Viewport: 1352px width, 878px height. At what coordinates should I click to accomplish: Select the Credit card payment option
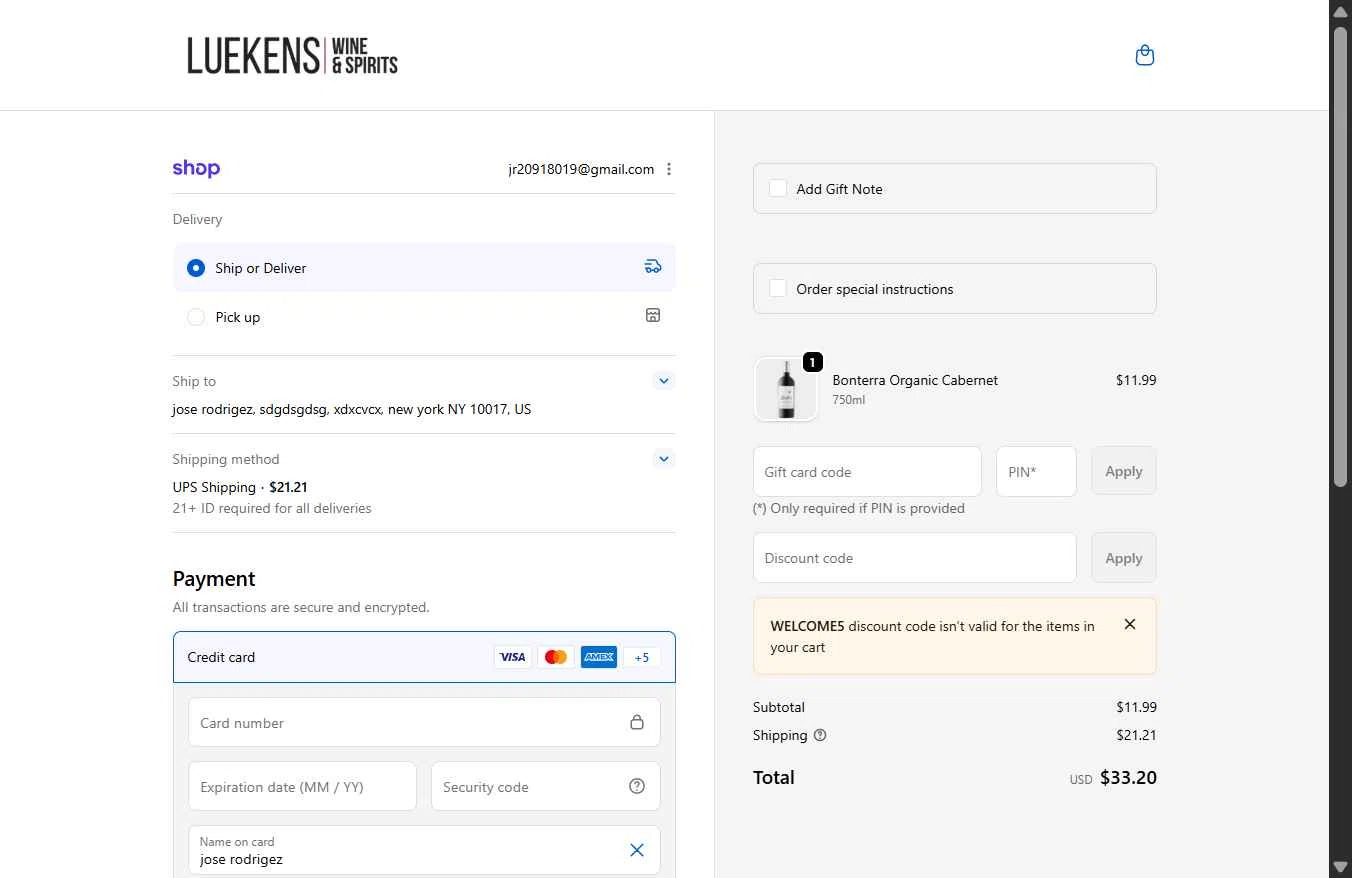pyautogui.click(x=424, y=657)
